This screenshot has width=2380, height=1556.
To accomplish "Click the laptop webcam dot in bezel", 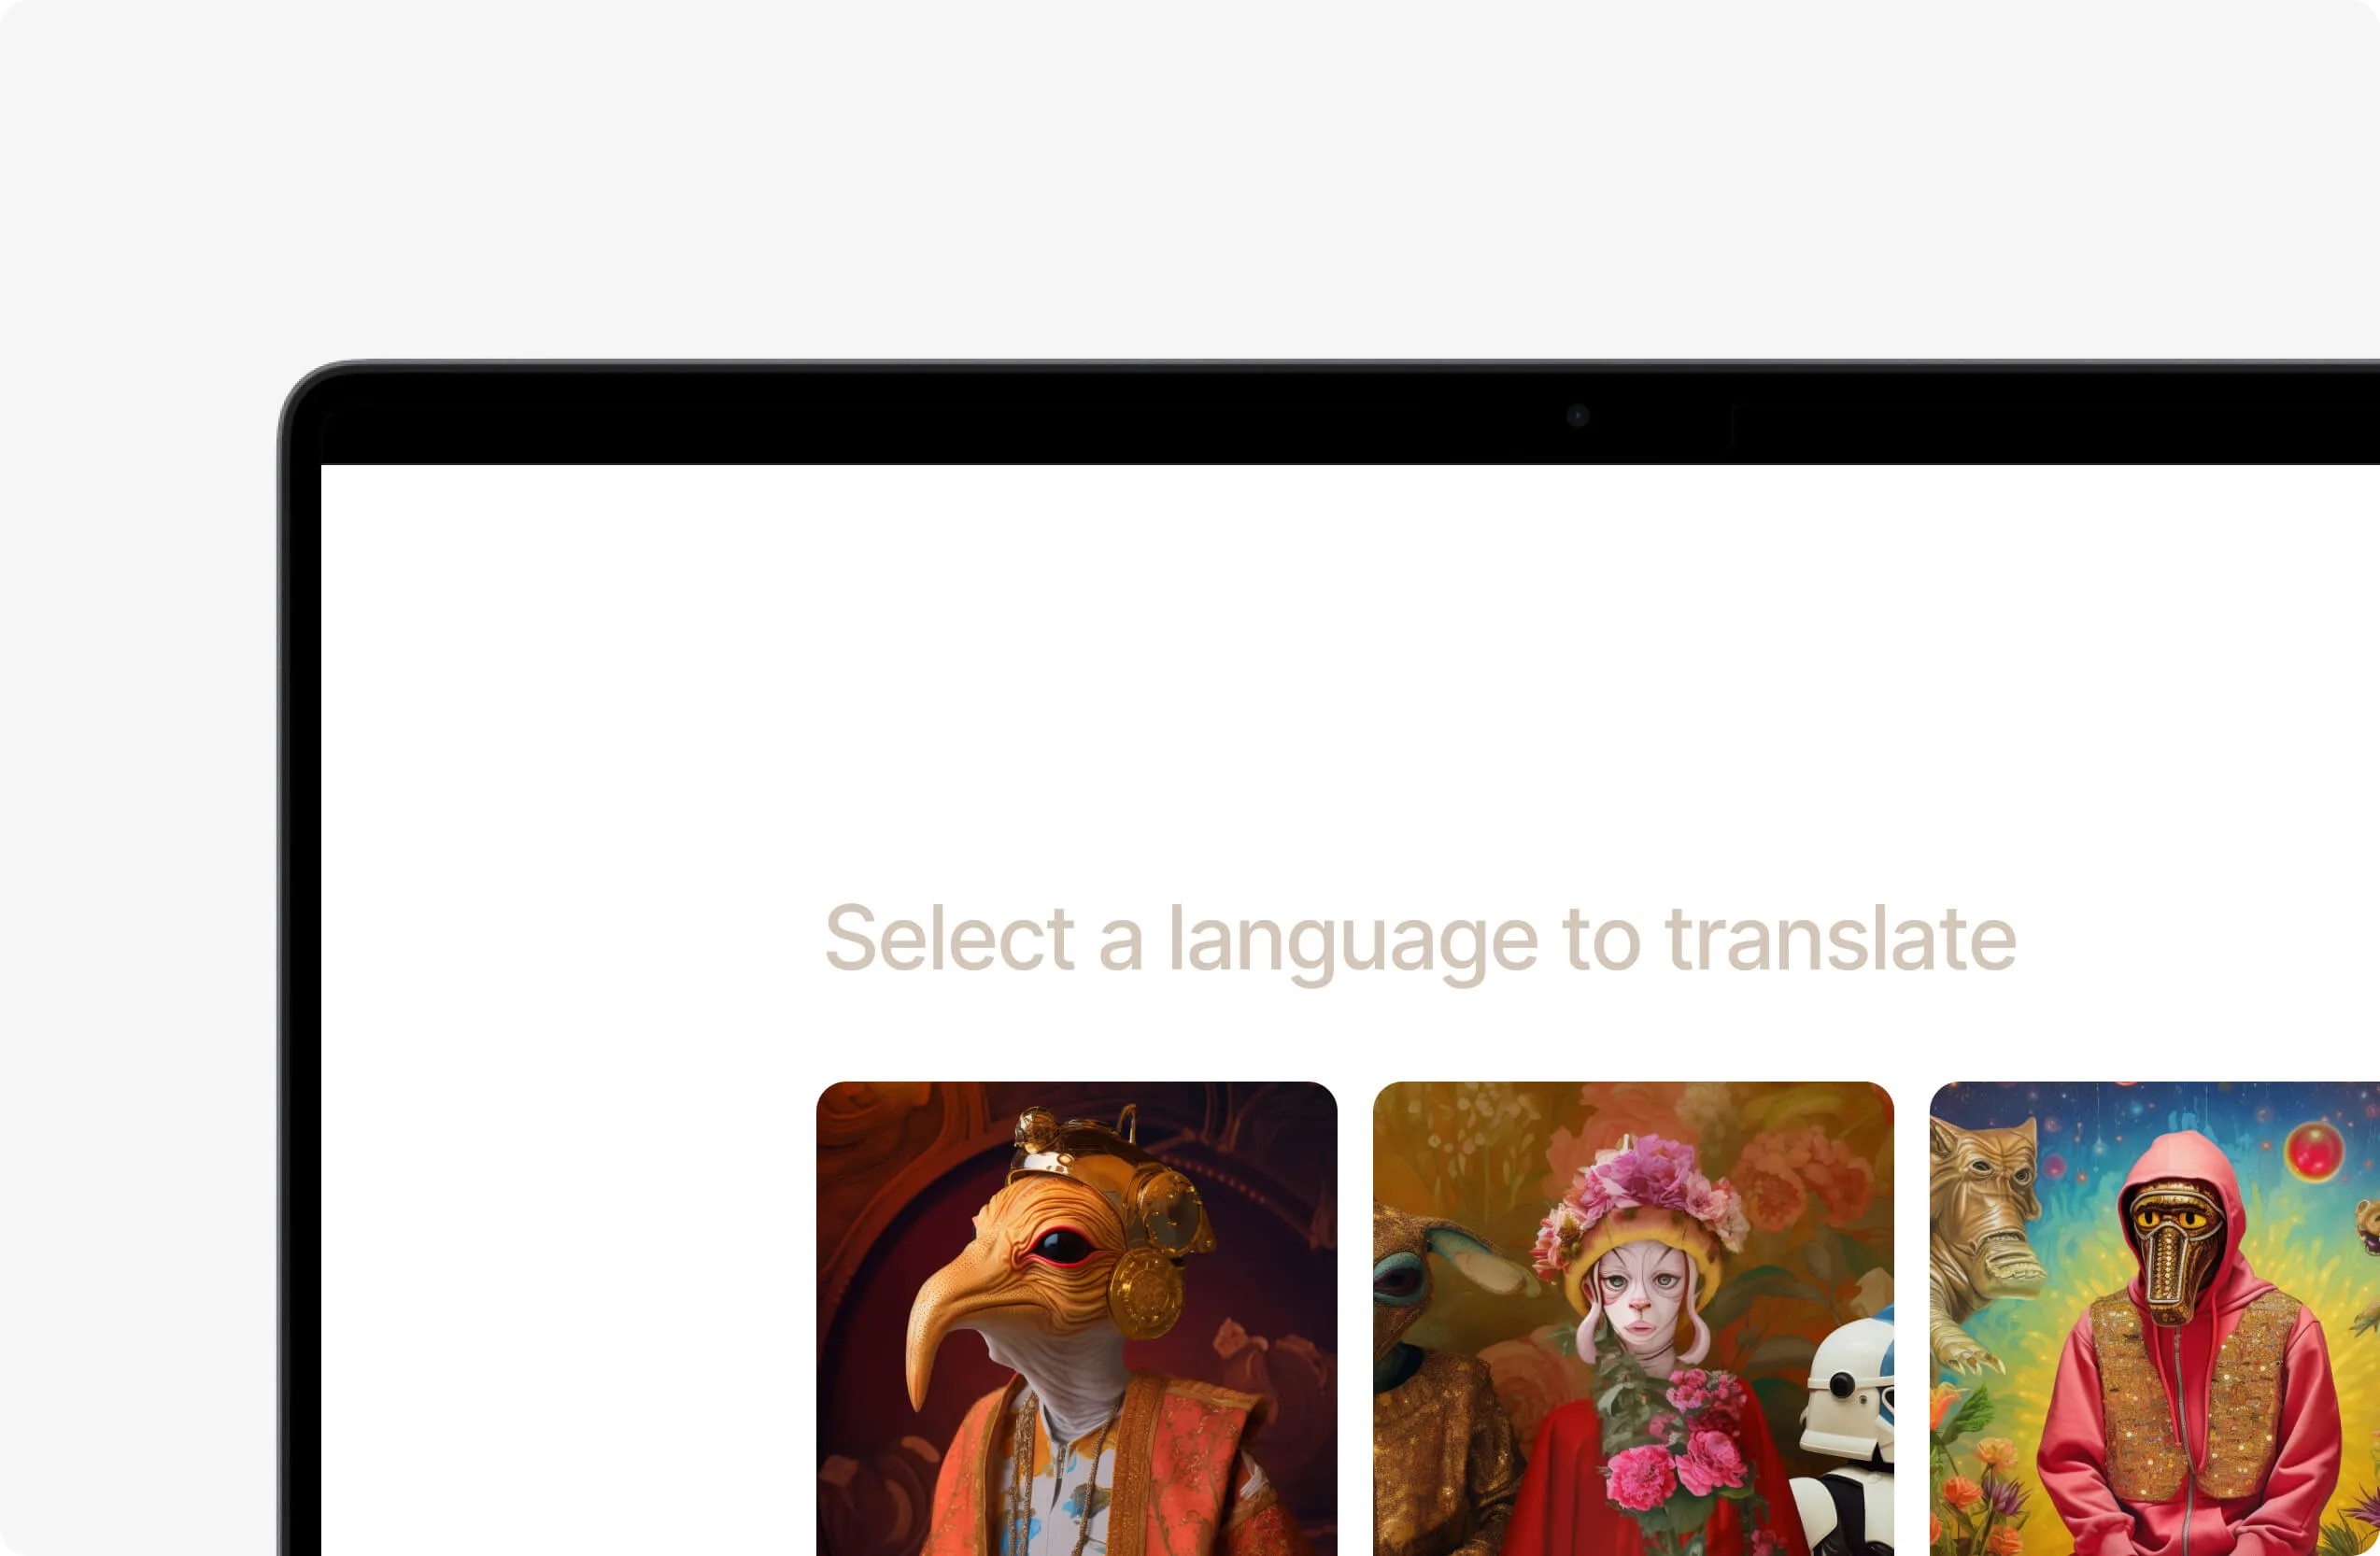I will tap(1578, 415).
